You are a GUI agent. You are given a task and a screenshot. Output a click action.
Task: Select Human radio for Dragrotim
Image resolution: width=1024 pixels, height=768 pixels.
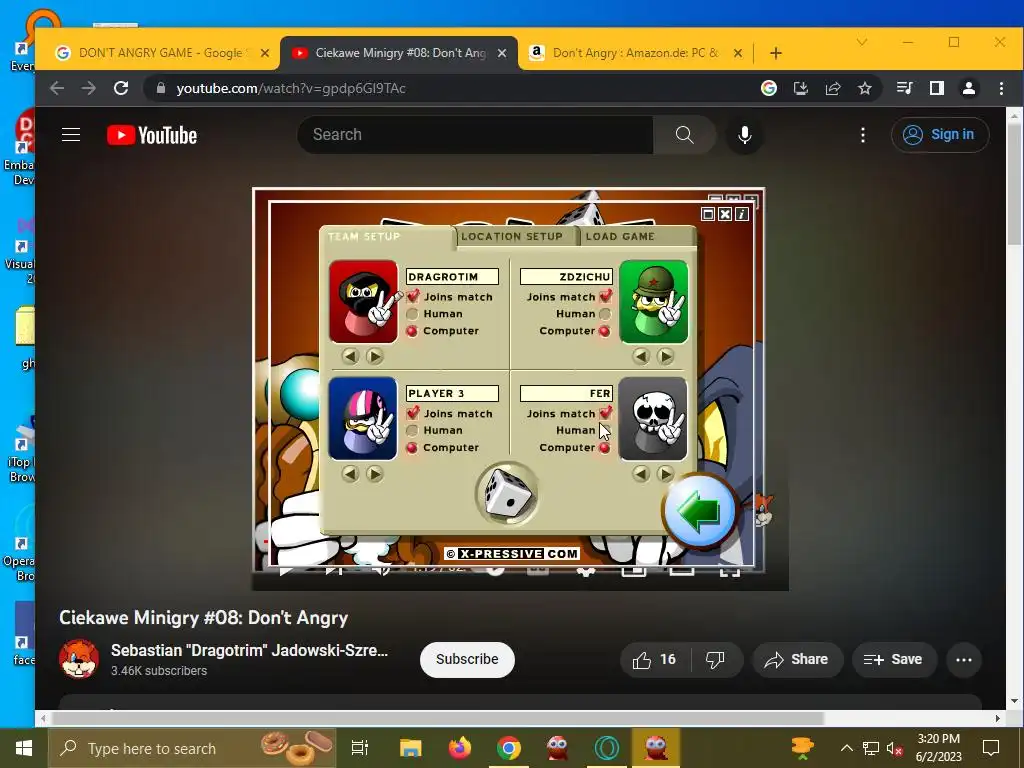[412, 314]
